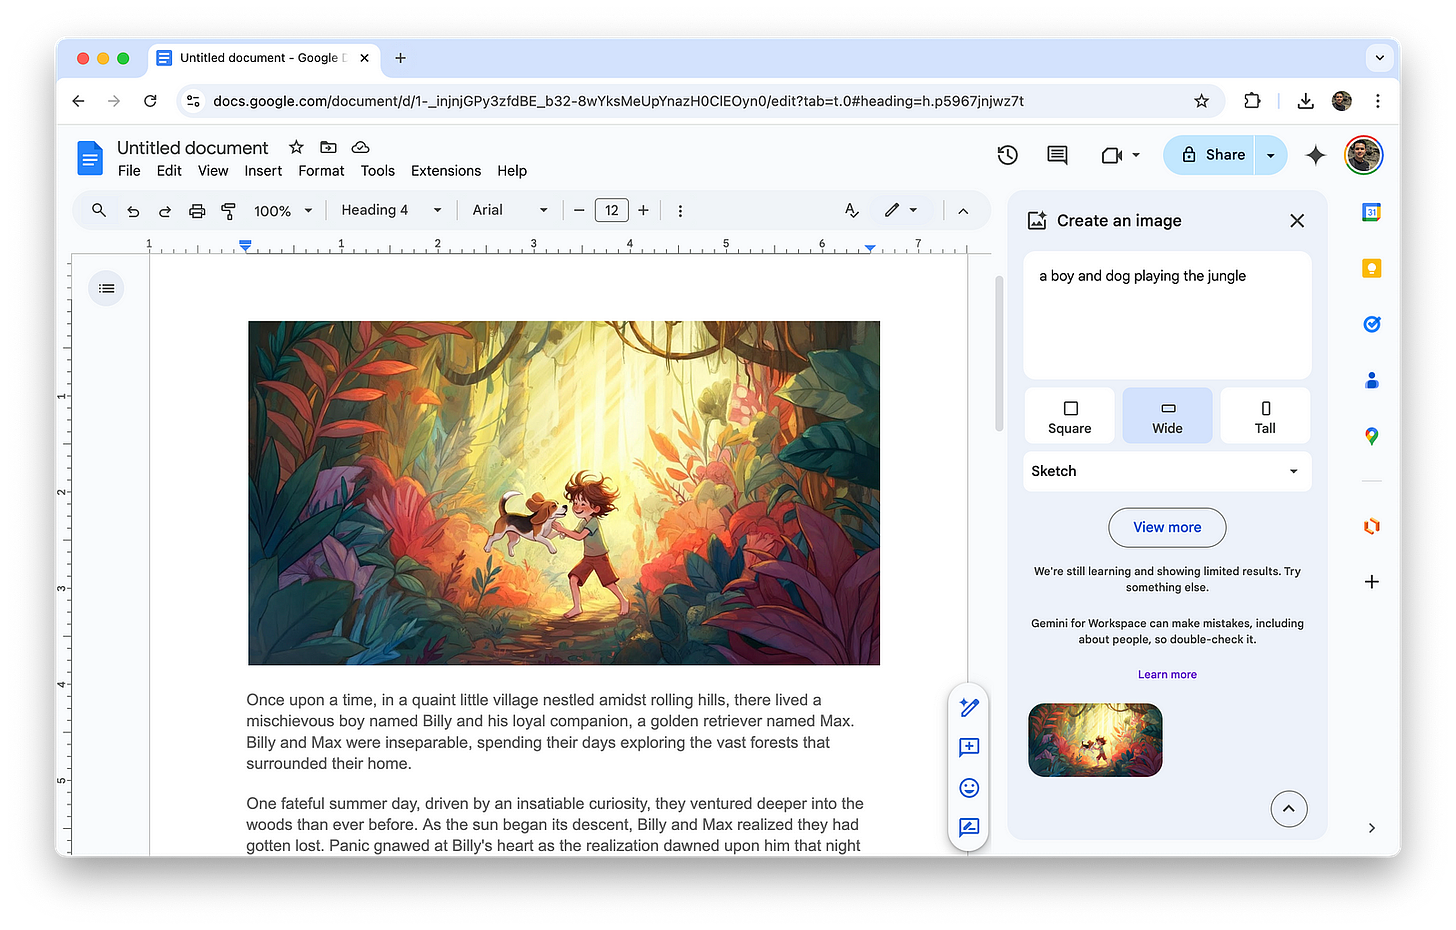Click the search magnifier in toolbar

click(98, 210)
